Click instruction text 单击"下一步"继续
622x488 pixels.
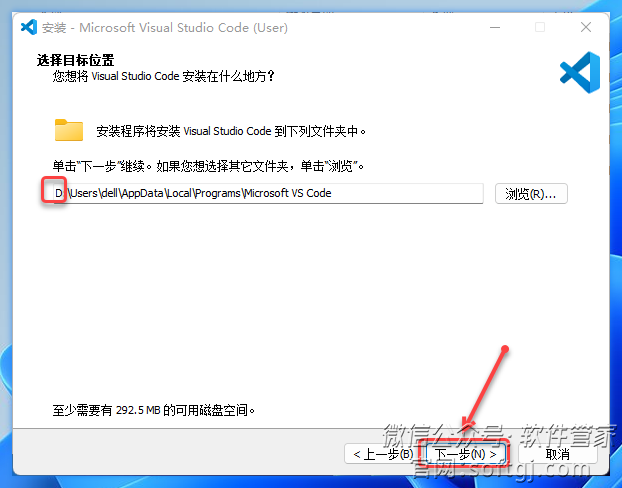[x=102, y=166]
